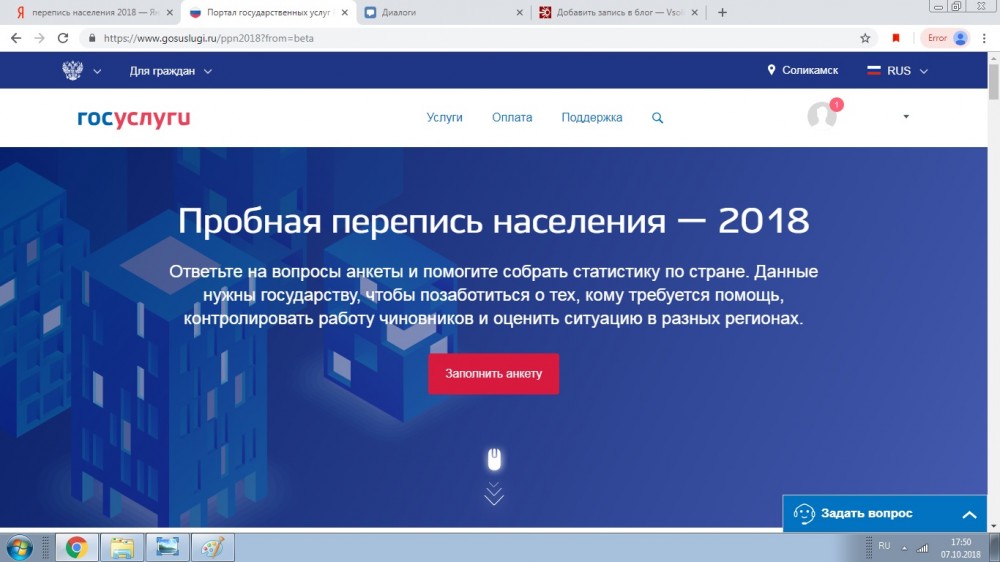
Task: Switch to the Диалоги browser tab
Action: point(441,12)
